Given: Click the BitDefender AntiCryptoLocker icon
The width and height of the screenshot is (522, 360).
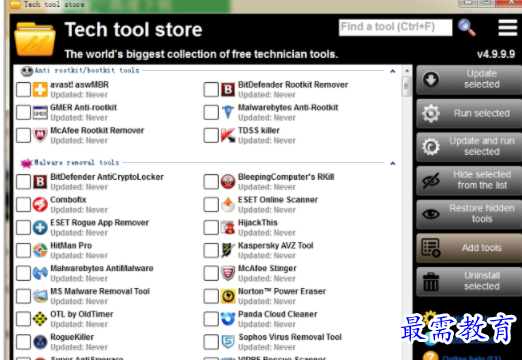Looking at the screenshot, I should pyautogui.click(x=40, y=182).
